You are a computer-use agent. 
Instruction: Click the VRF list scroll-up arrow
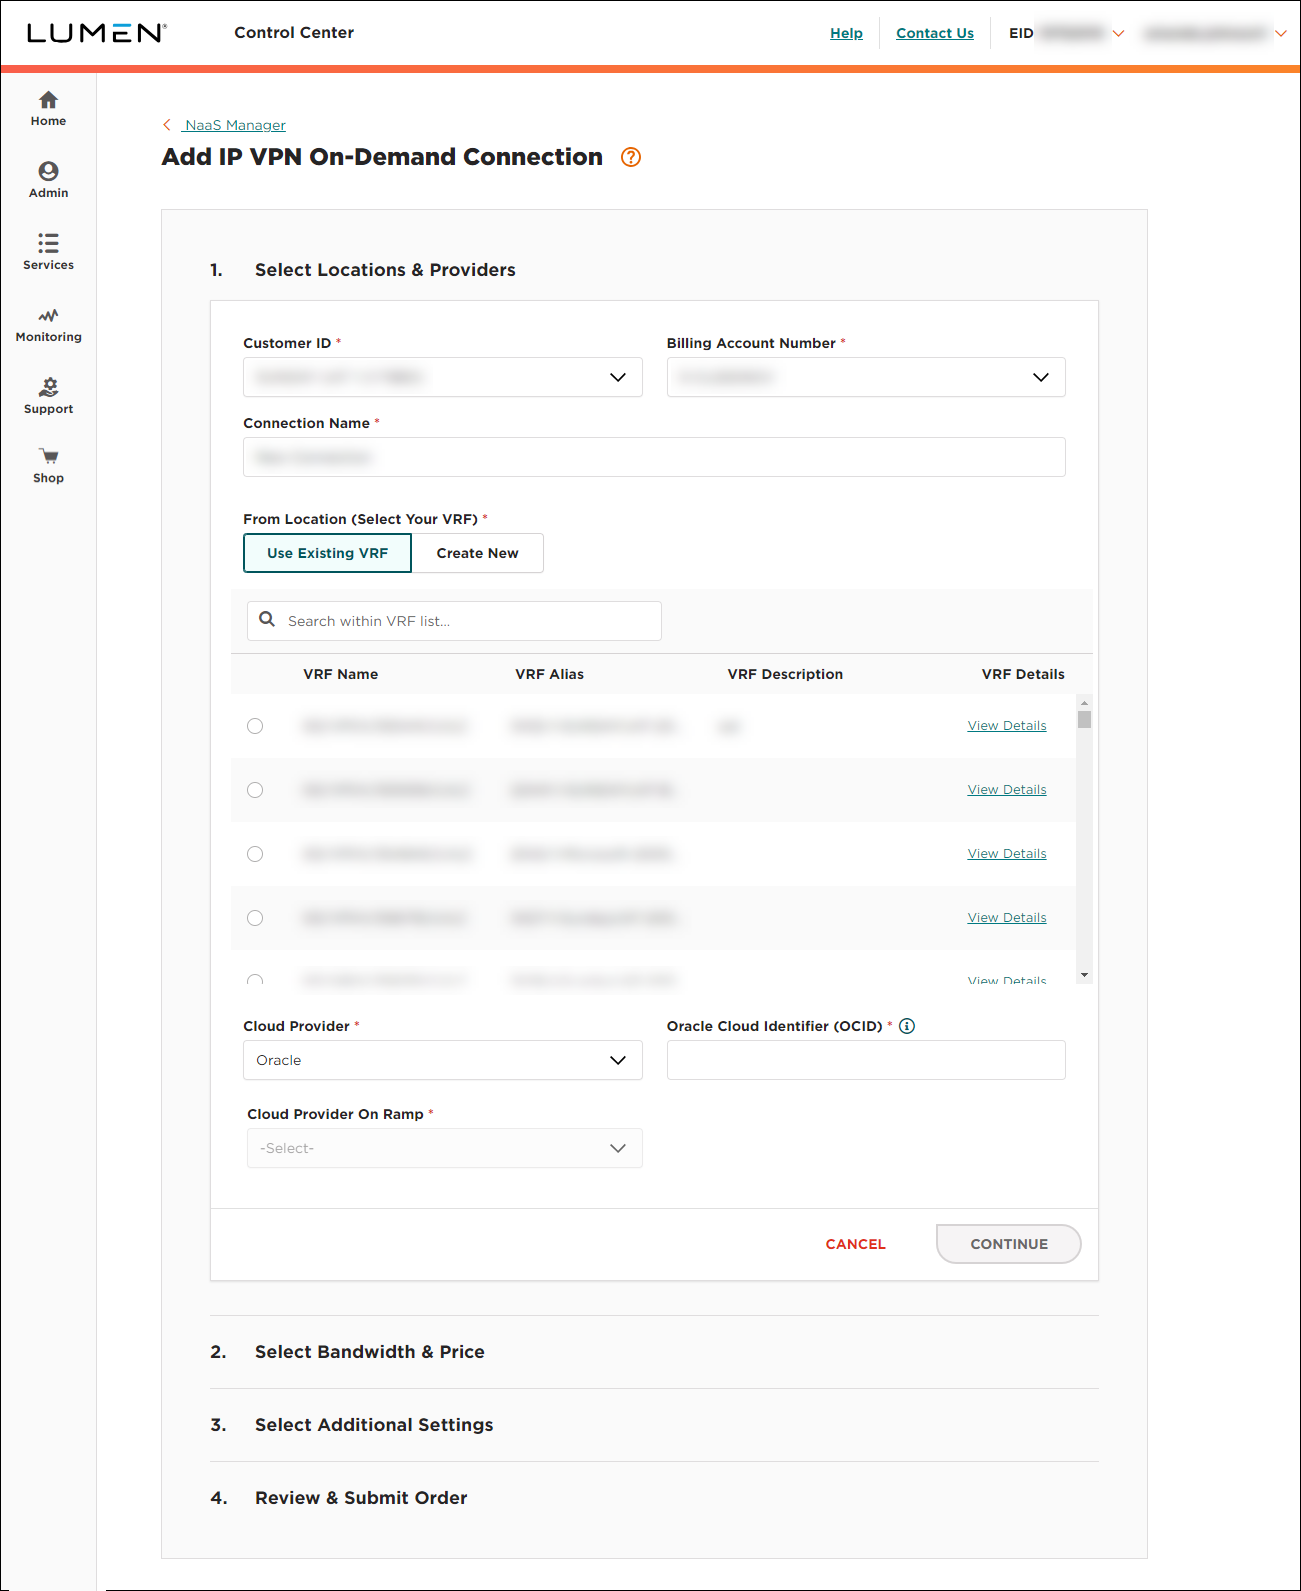1084,702
